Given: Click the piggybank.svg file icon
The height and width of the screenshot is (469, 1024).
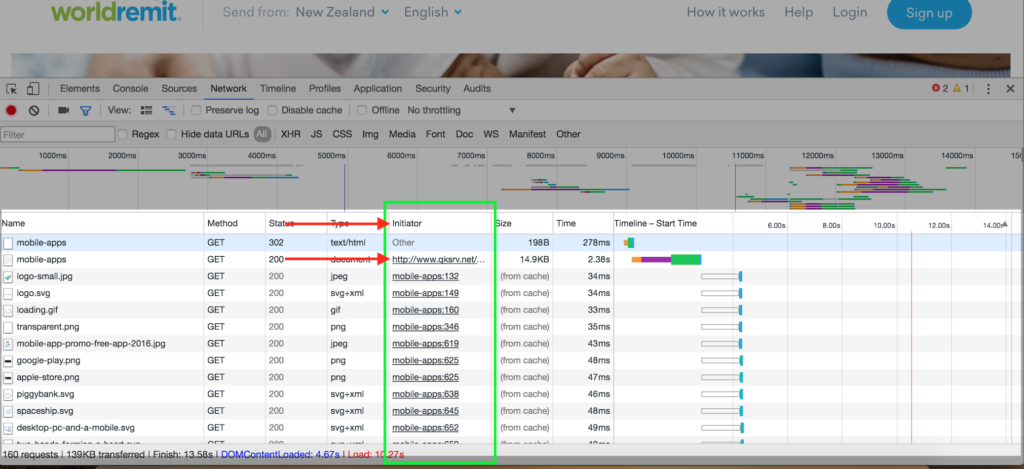Looking at the screenshot, I should (x=8, y=395).
